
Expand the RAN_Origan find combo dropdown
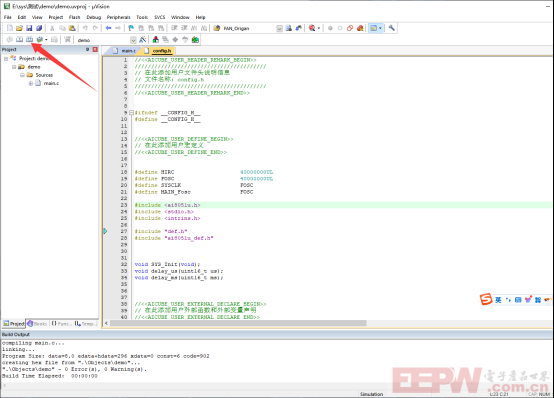[279, 28]
